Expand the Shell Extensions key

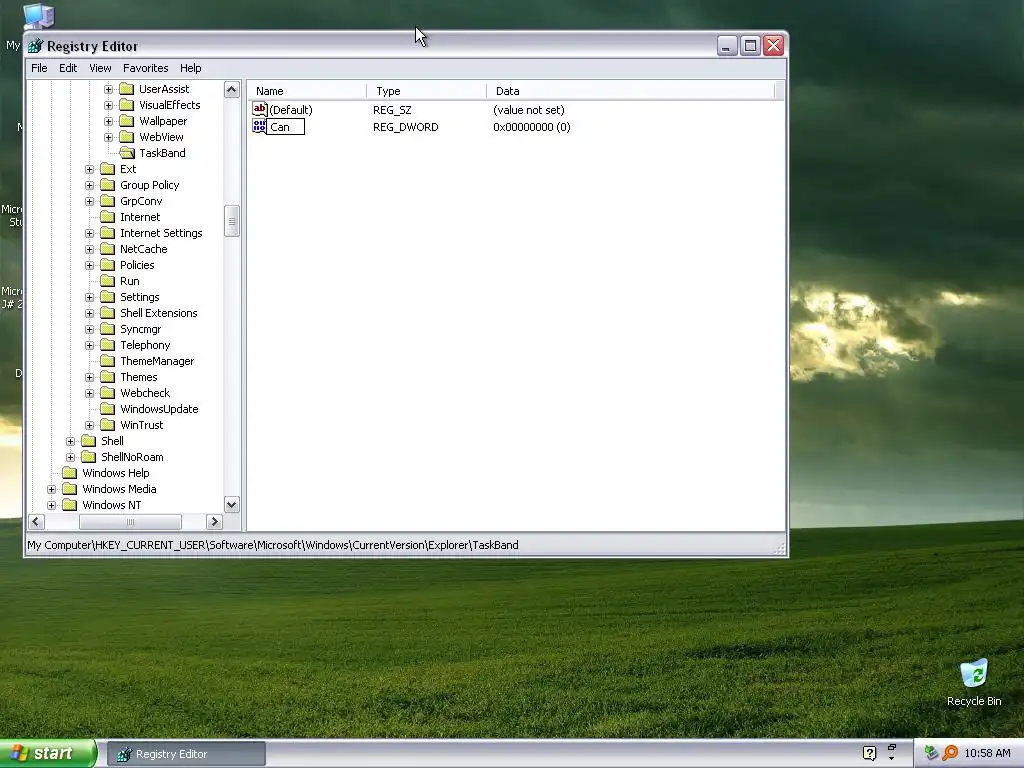click(89, 313)
